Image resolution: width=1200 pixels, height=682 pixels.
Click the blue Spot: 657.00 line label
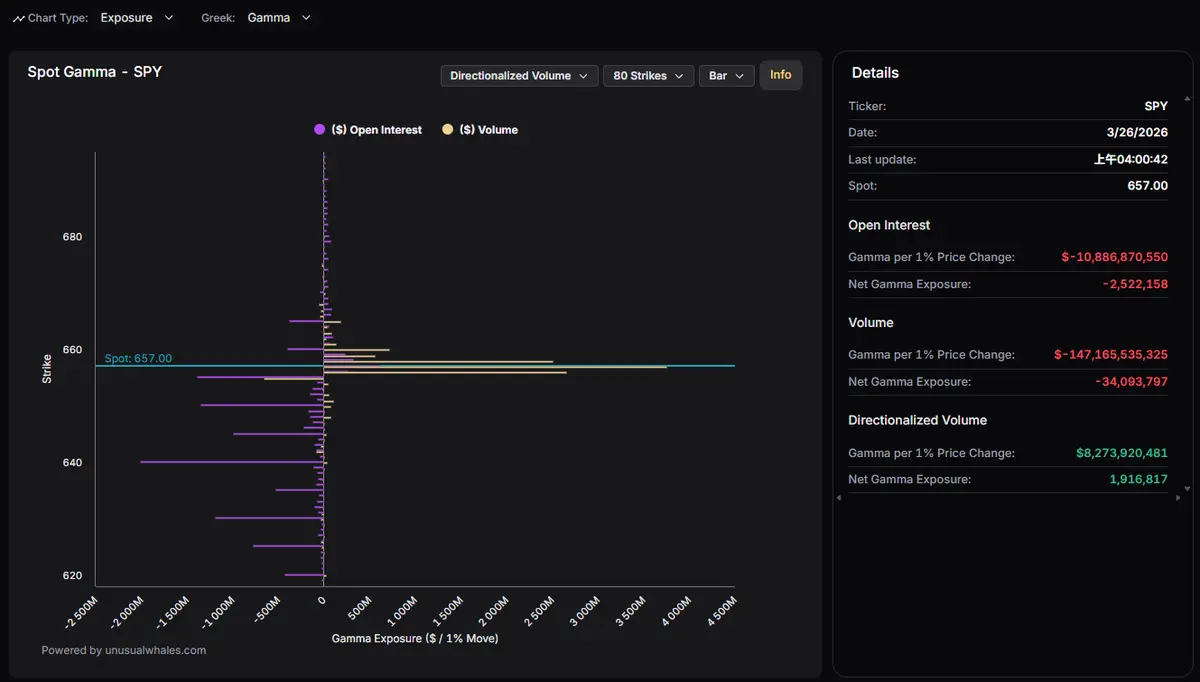pyautogui.click(x=138, y=358)
